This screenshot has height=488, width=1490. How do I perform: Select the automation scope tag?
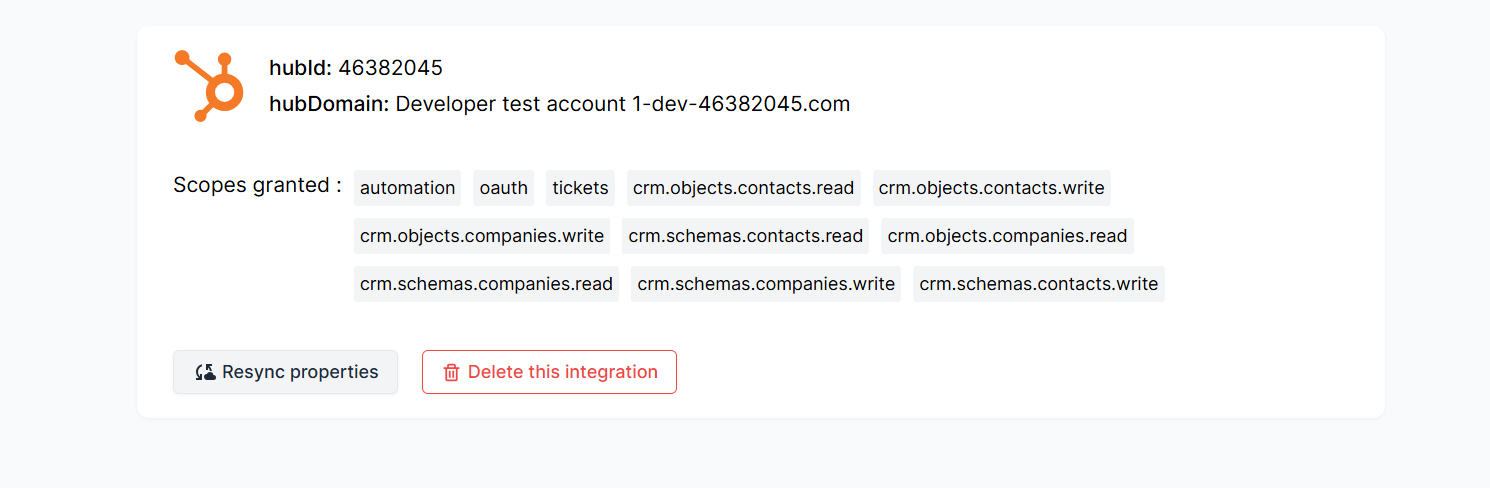(x=407, y=188)
